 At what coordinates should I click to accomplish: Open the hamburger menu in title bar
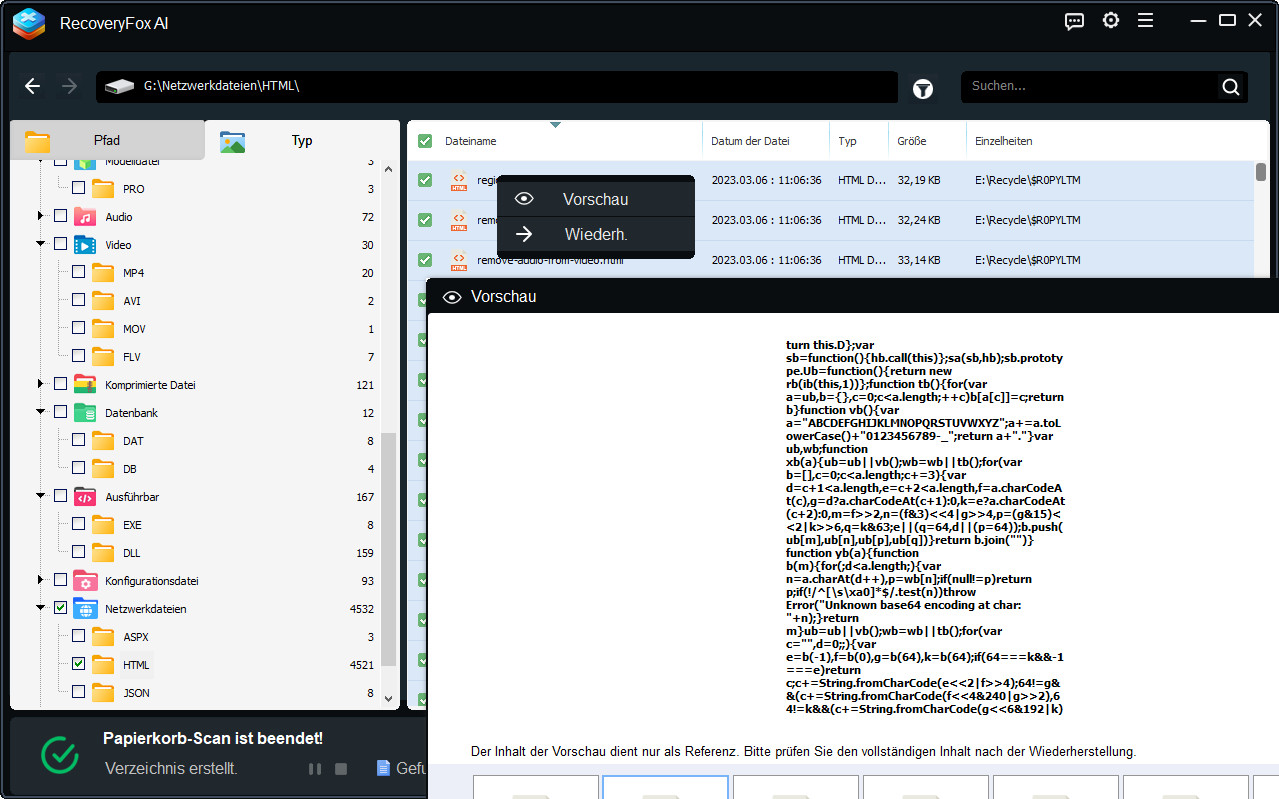1146,21
